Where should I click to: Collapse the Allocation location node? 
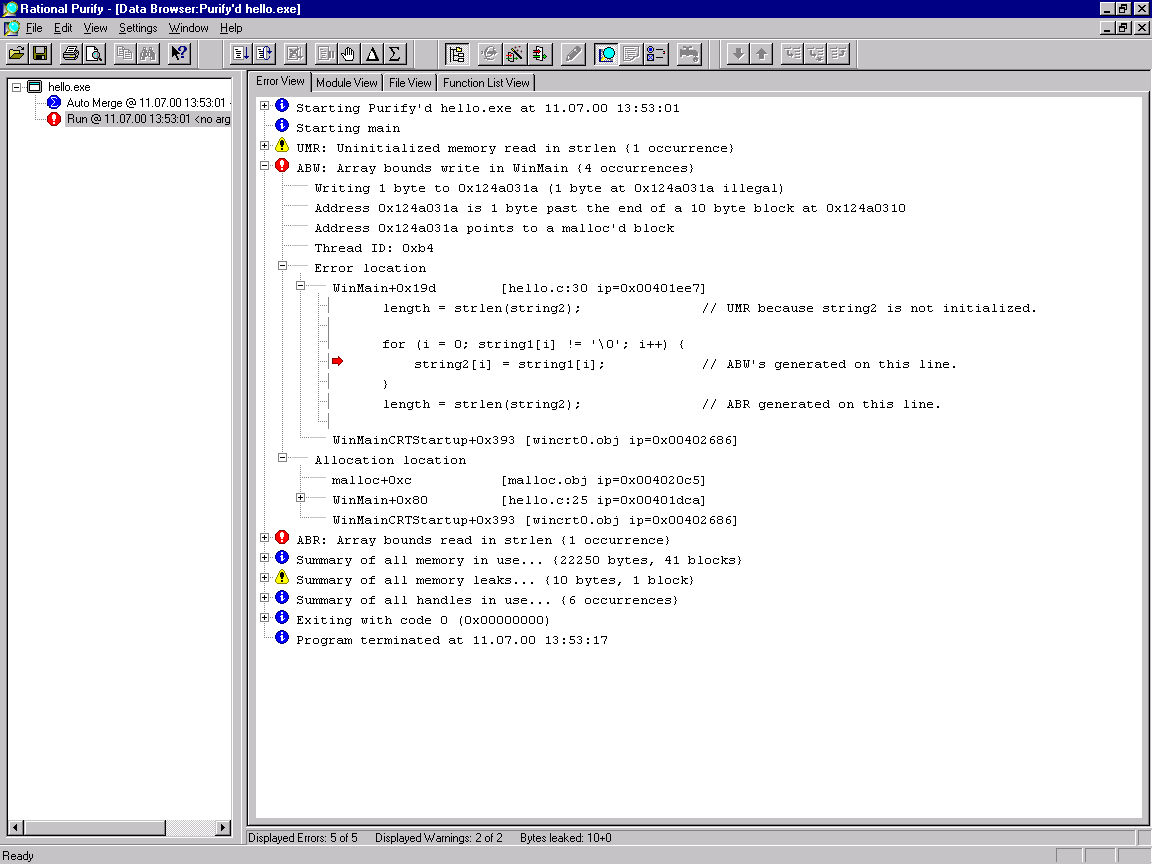coord(282,457)
